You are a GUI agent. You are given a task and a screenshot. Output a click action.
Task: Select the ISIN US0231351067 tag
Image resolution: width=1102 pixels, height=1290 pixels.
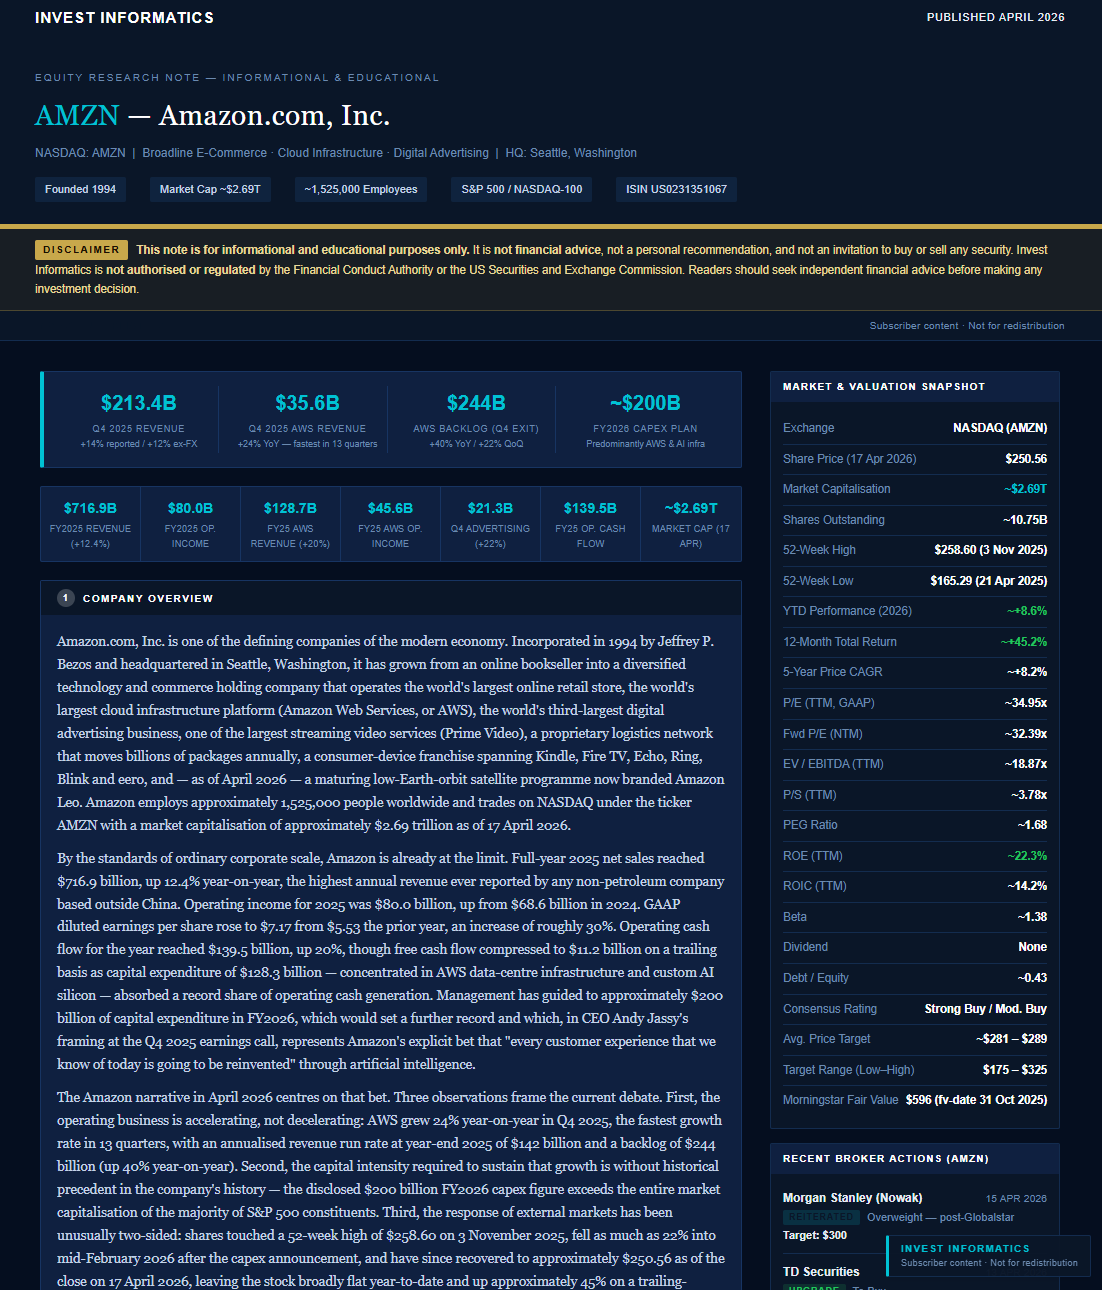click(677, 189)
